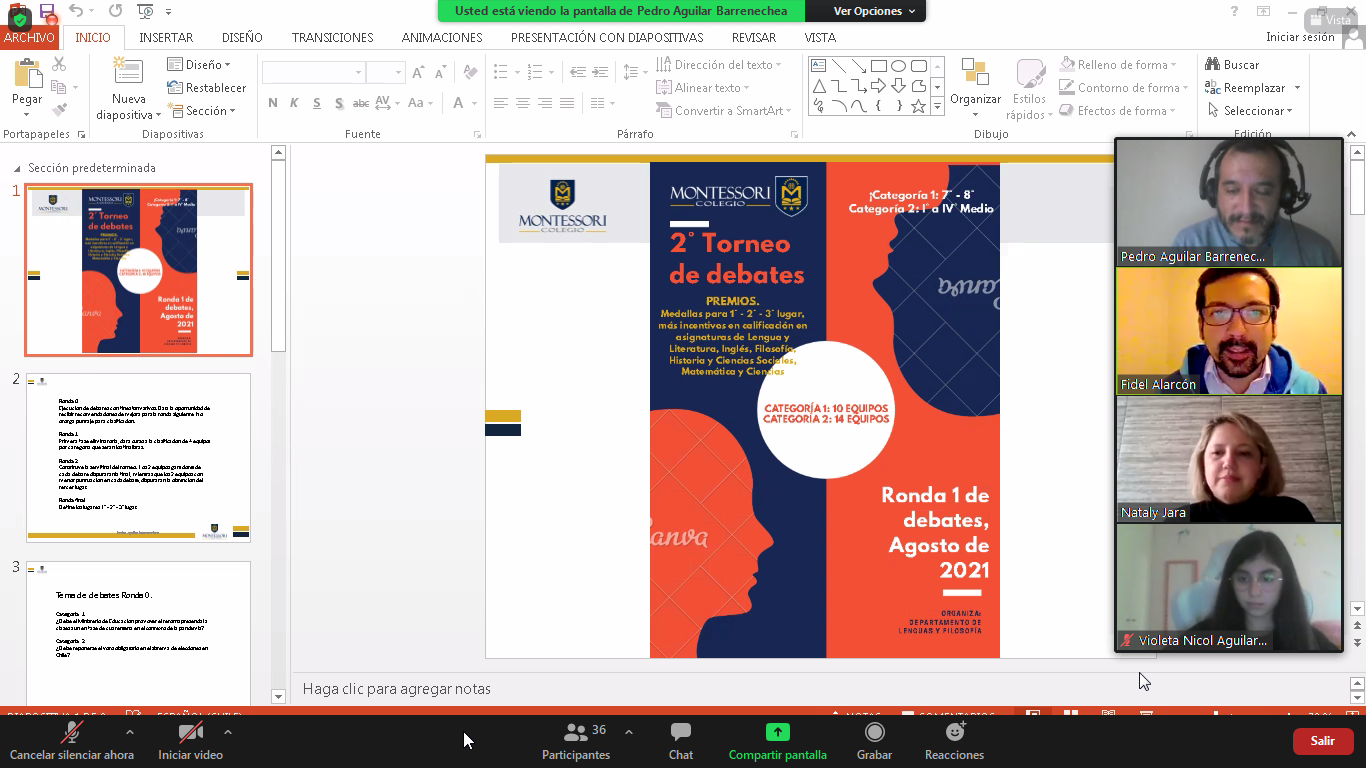Toggle italic formatting (K)

[x=294, y=103]
